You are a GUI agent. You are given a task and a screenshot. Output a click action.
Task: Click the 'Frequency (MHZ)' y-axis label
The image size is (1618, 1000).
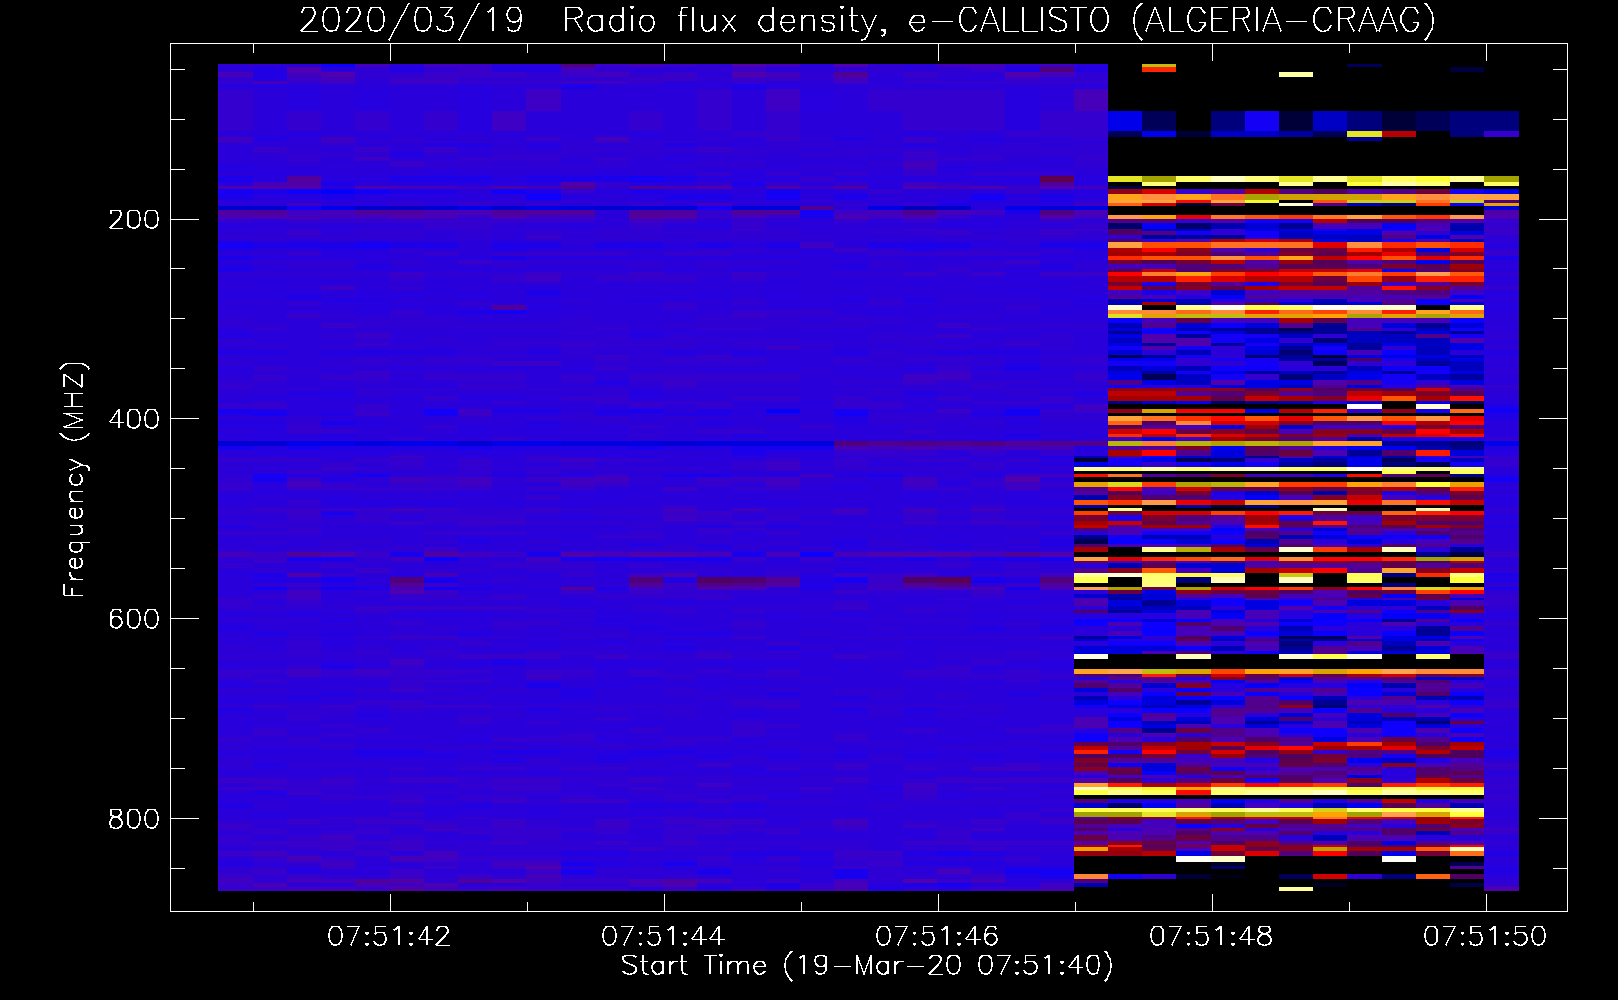[x=75, y=479]
